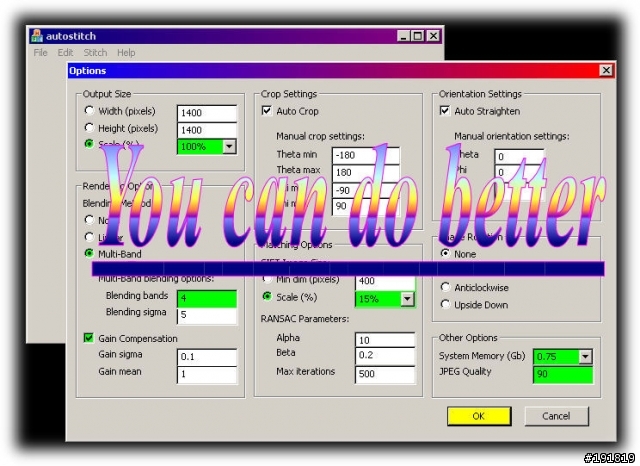Select the Upside Down rotation radio button

click(x=445, y=304)
